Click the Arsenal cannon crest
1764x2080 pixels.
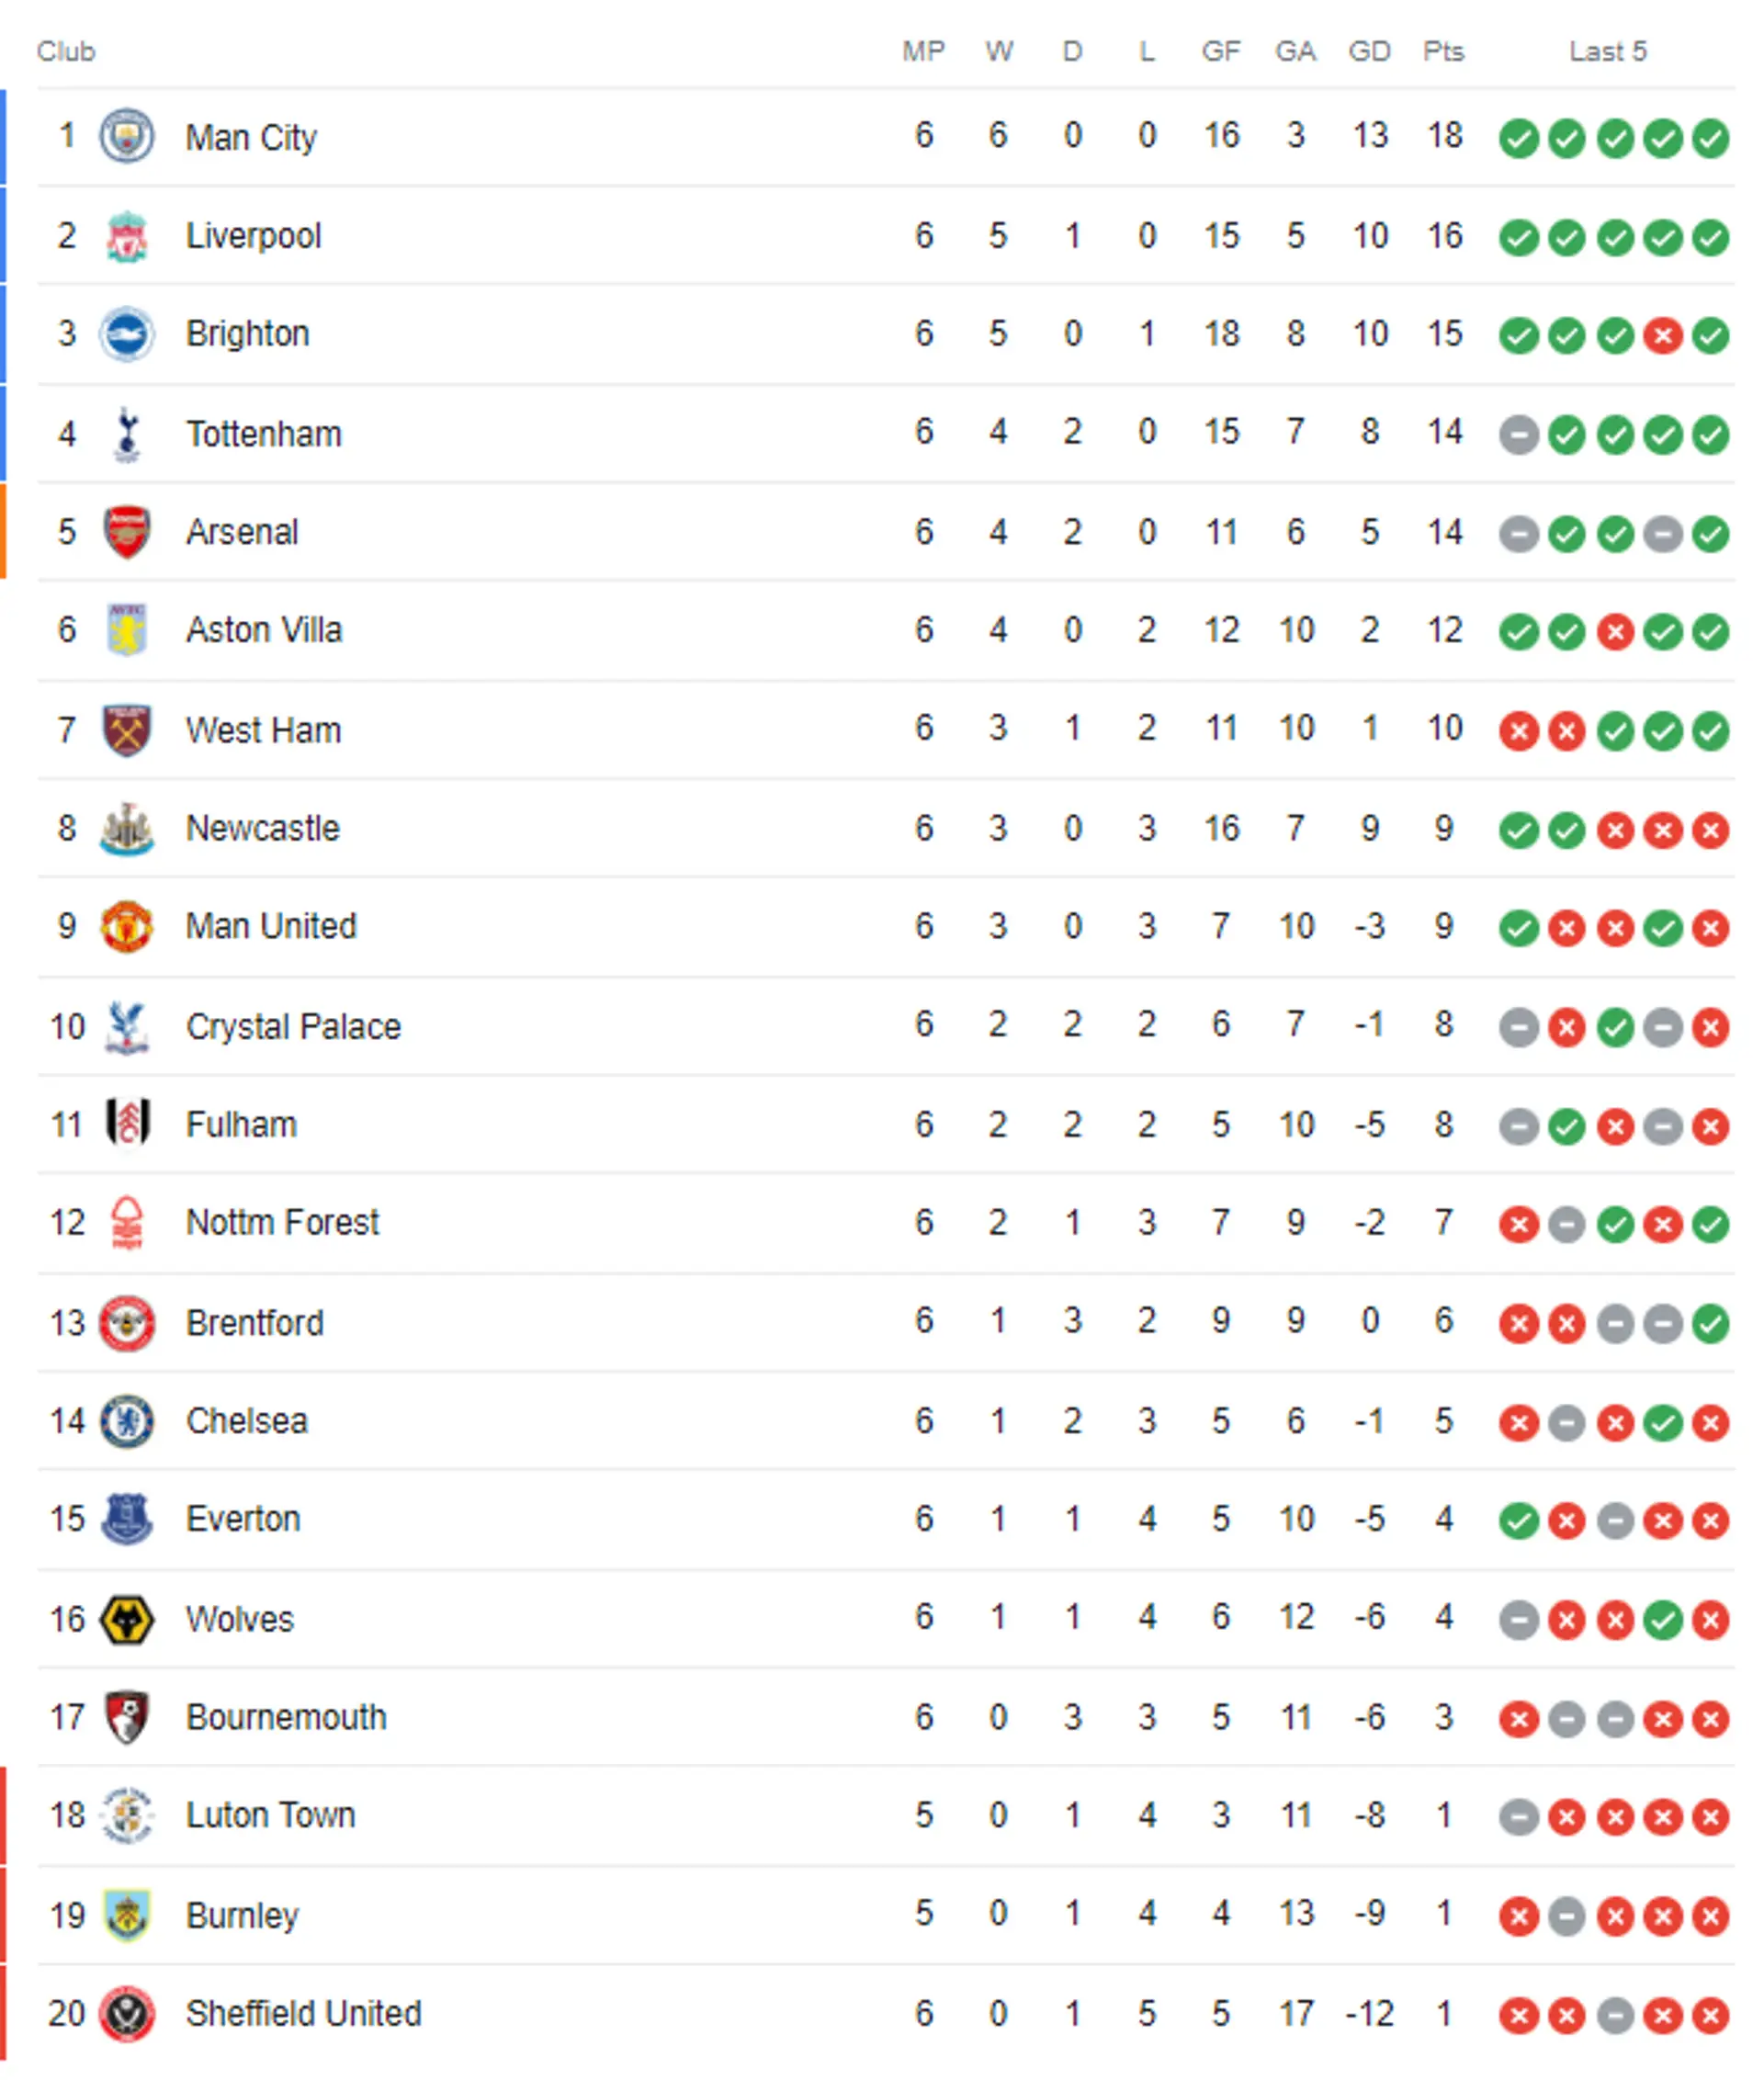pyautogui.click(x=127, y=532)
